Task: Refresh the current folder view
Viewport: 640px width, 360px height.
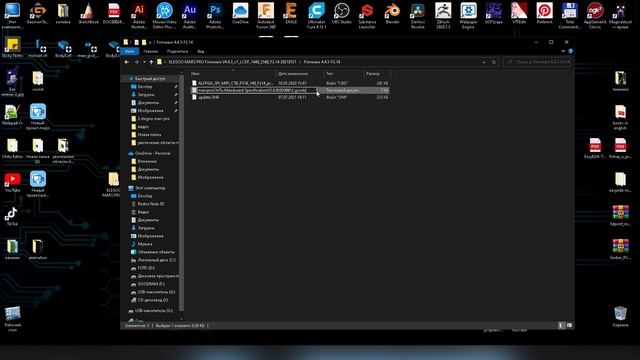Action: tap(493, 62)
